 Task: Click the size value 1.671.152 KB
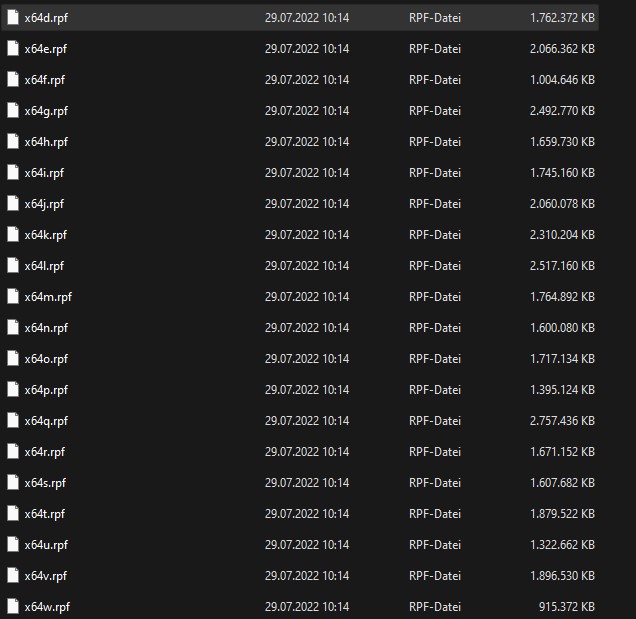pyautogui.click(x=562, y=452)
